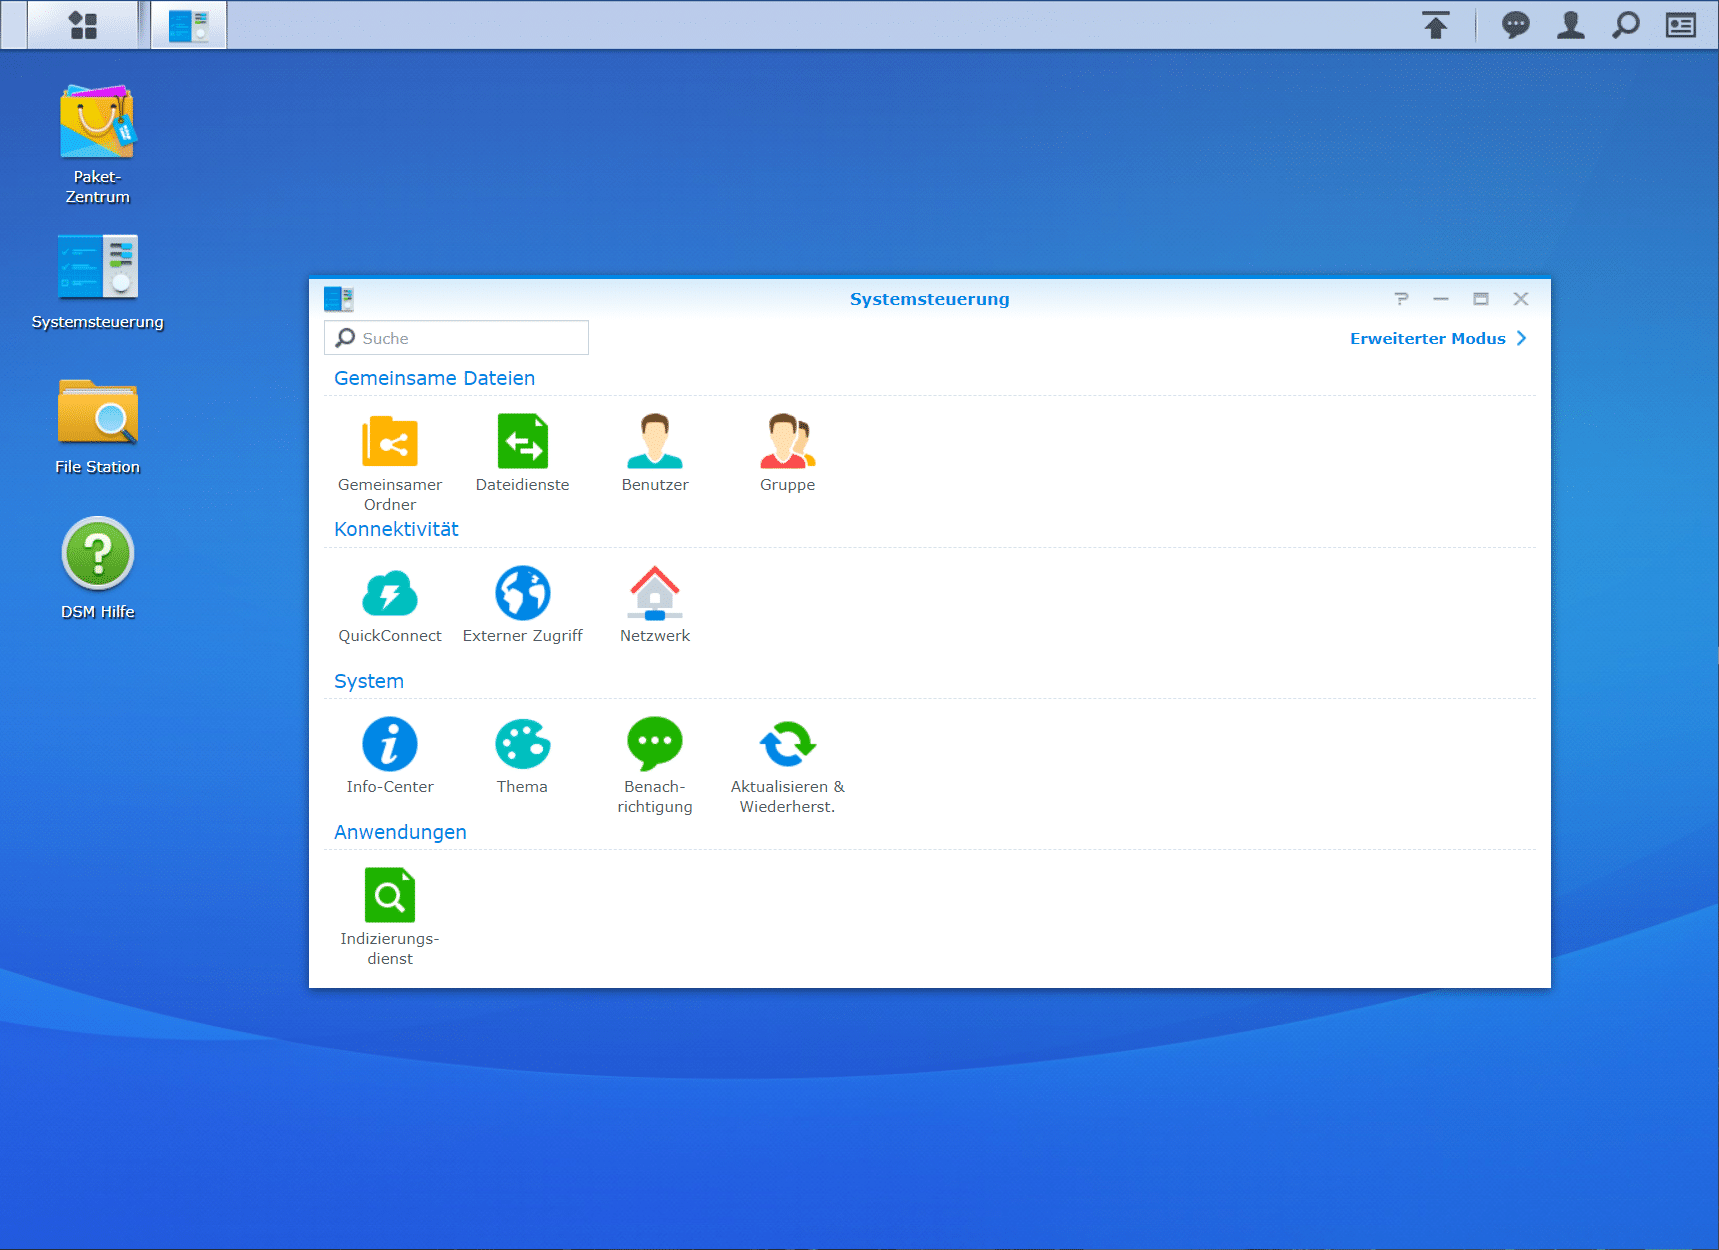Show notifications via speech bubble icon
This screenshot has height=1250, width=1719.
[1515, 25]
